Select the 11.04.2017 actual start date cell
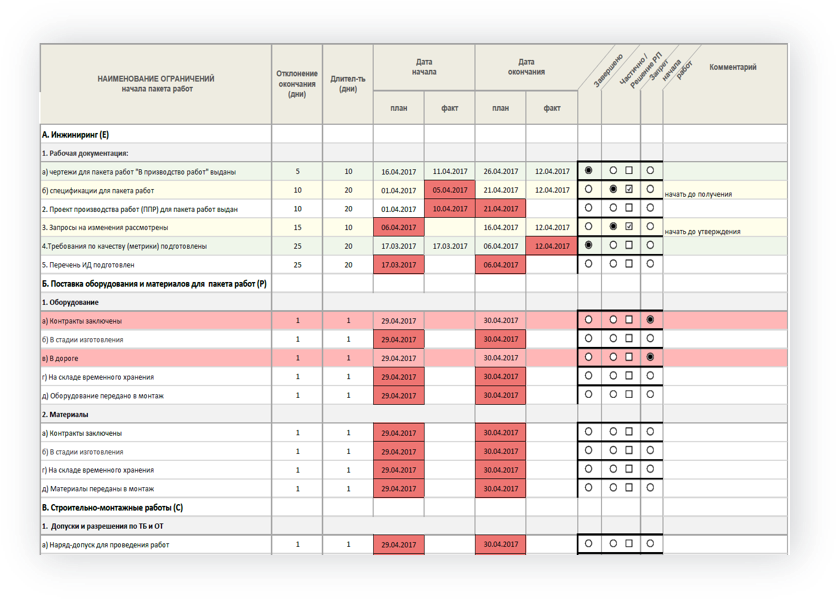The width and height of the screenshot is (837, 599). (449, 171)
